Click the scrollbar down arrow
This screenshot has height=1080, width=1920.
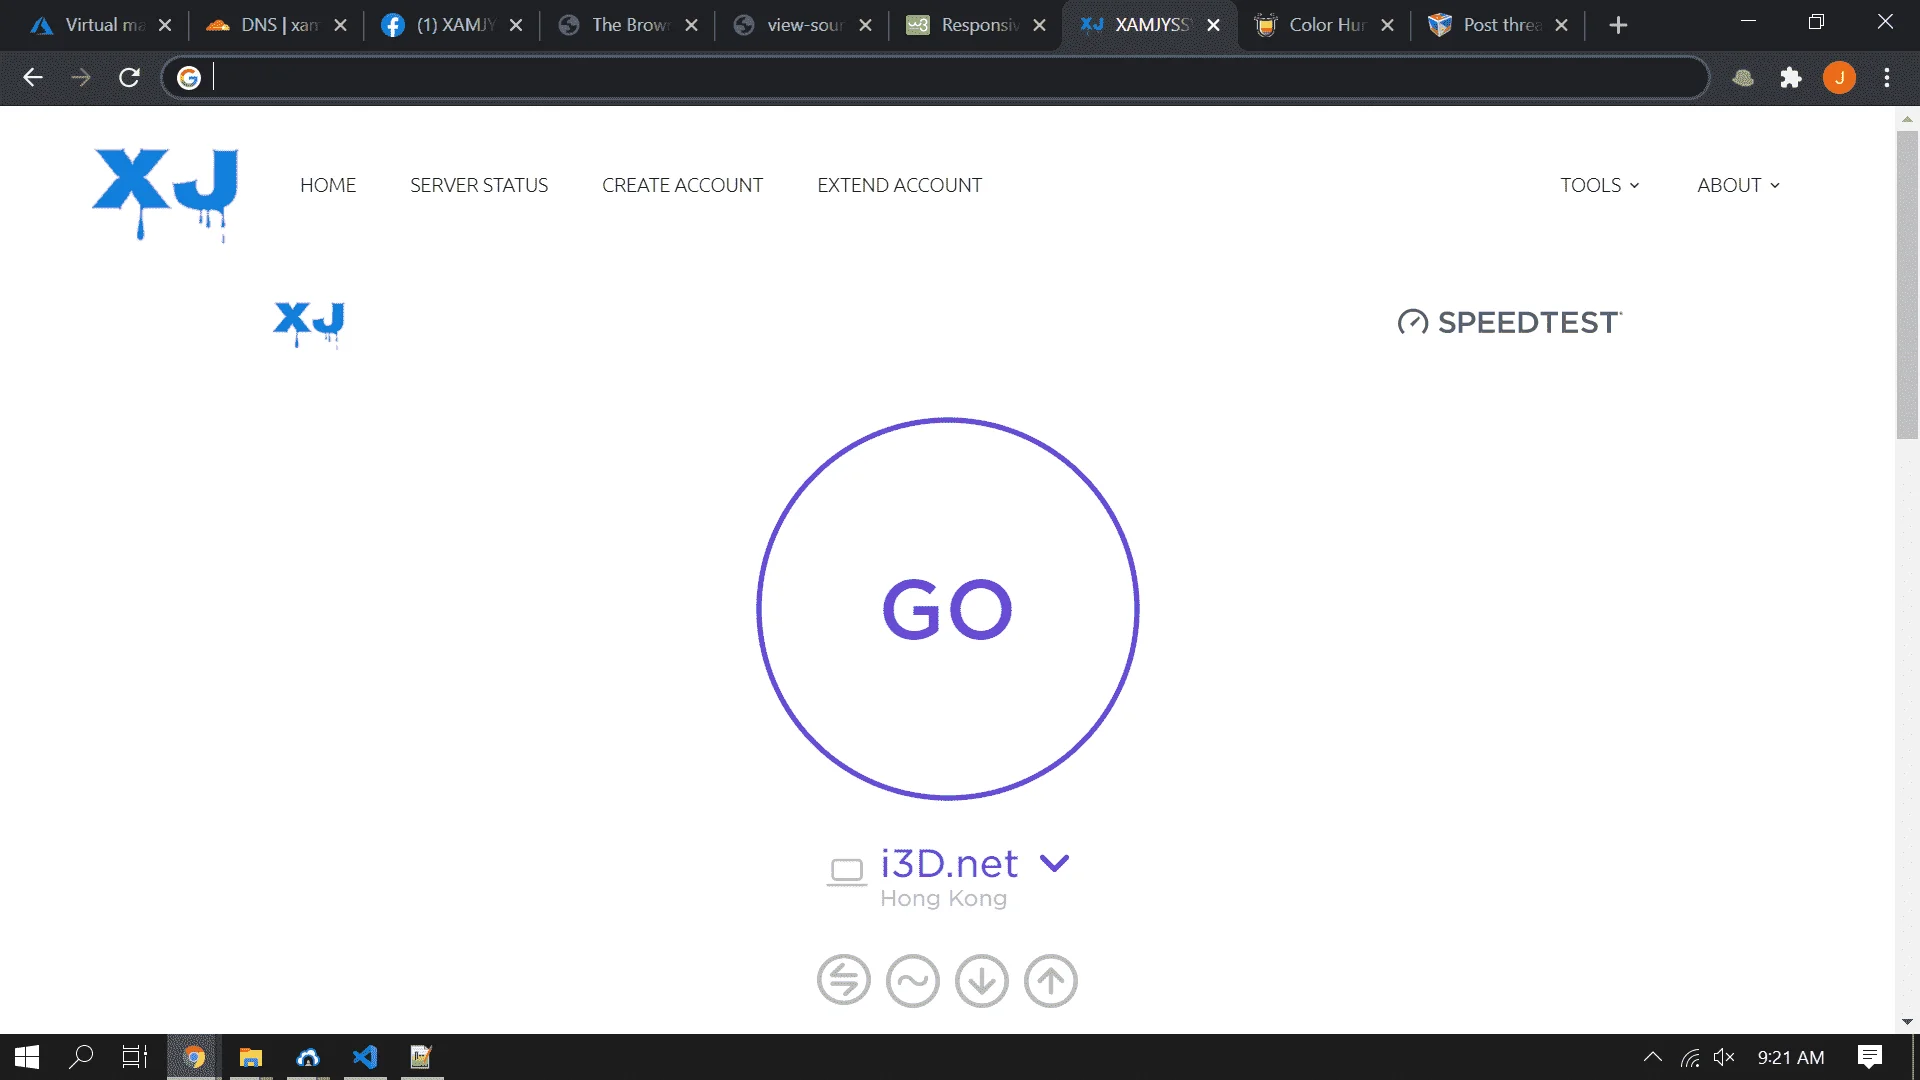1907,1022
